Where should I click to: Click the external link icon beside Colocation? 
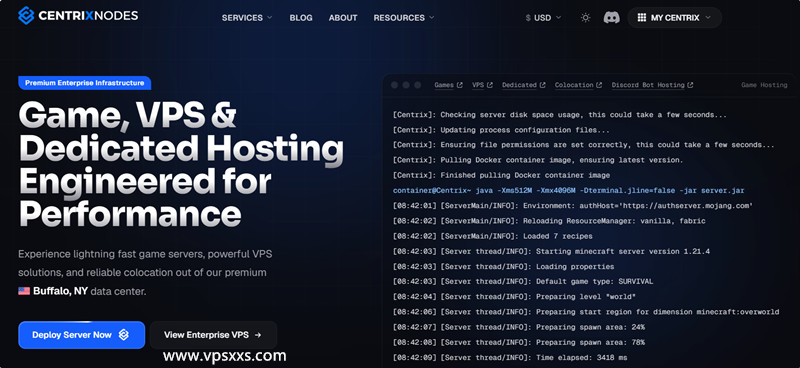[x=599, y=85]
